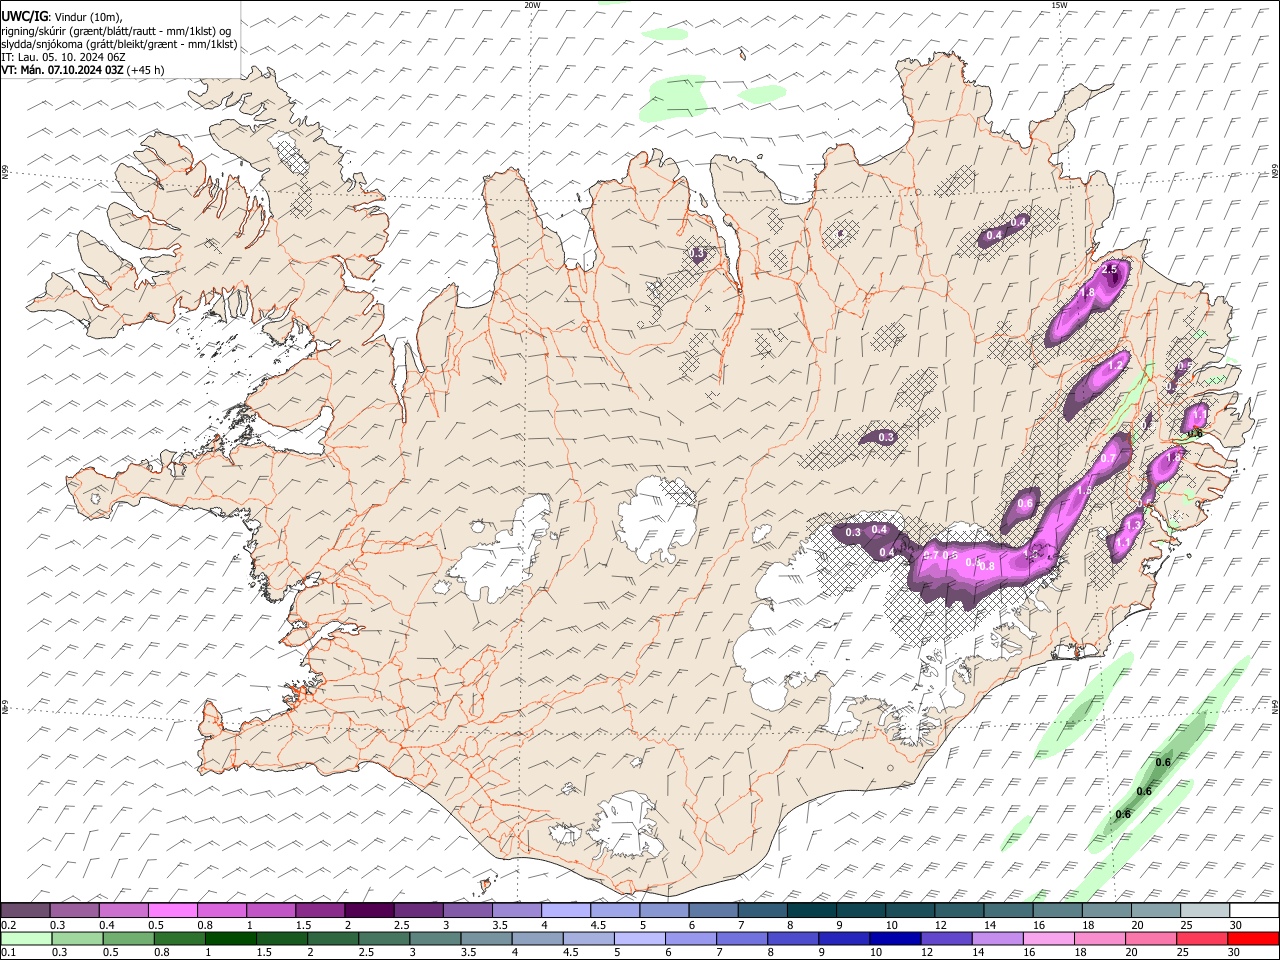Click the purple 0.6 value on the map
1280x960 pixels.
[x=1025, y=504]
